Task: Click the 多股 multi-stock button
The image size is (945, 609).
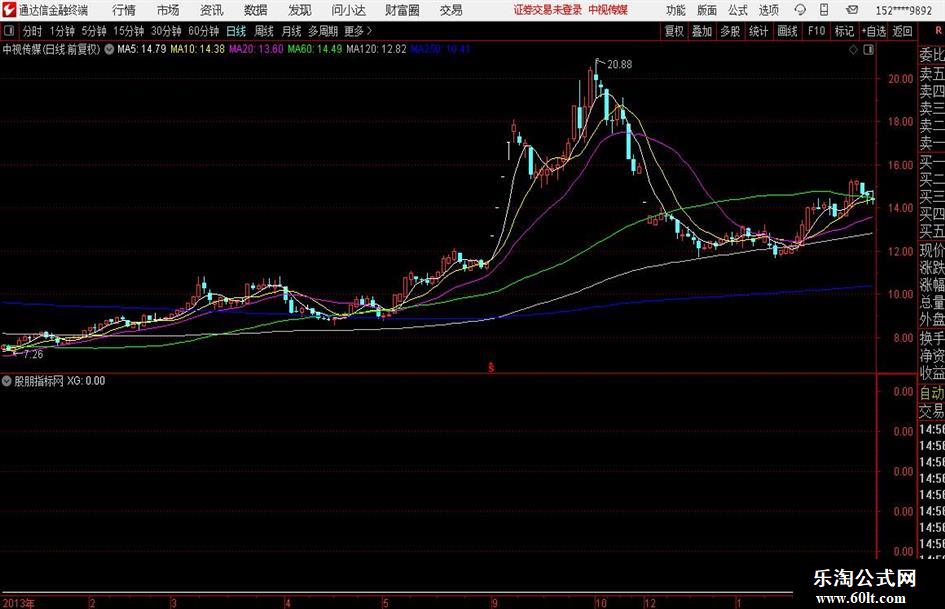Action: point(730,31)
